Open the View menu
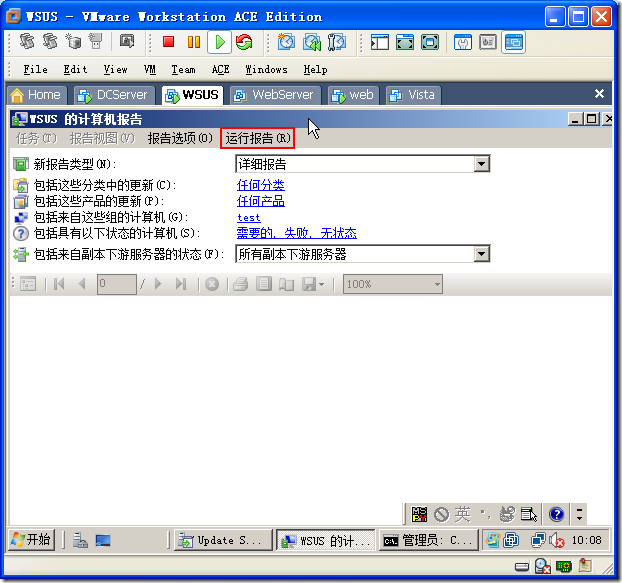Image resolution: width=622 pixels, height=583 pixels. [115, 70]
